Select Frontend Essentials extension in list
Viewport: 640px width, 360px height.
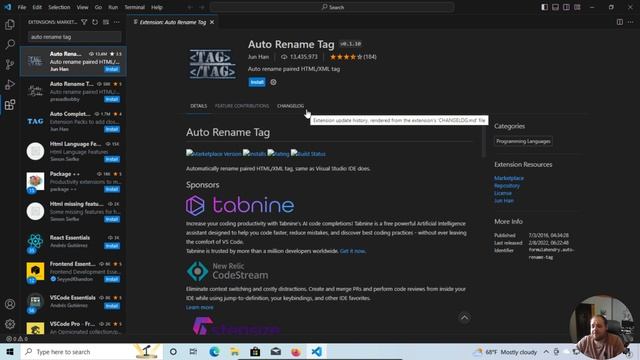(x=73, y=272)
